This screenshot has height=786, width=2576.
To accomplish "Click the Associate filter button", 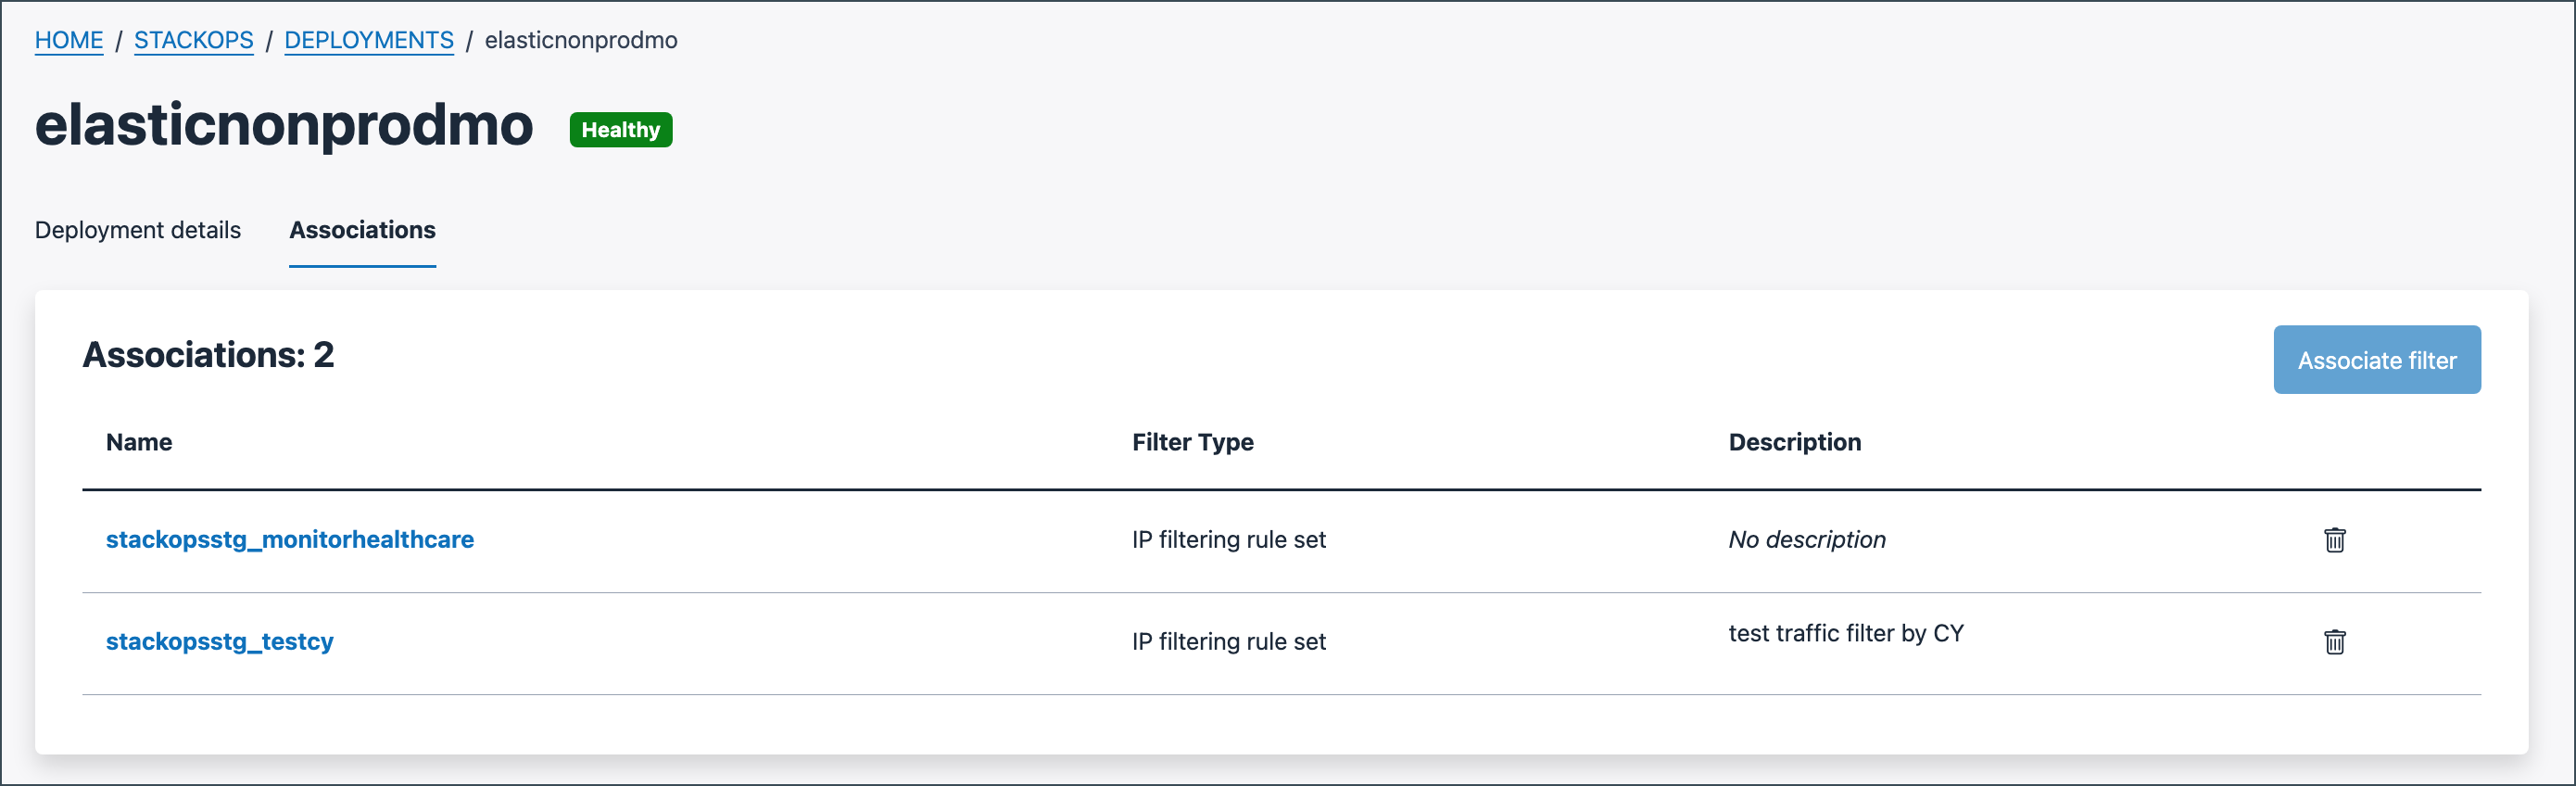I will (2376, 360).
